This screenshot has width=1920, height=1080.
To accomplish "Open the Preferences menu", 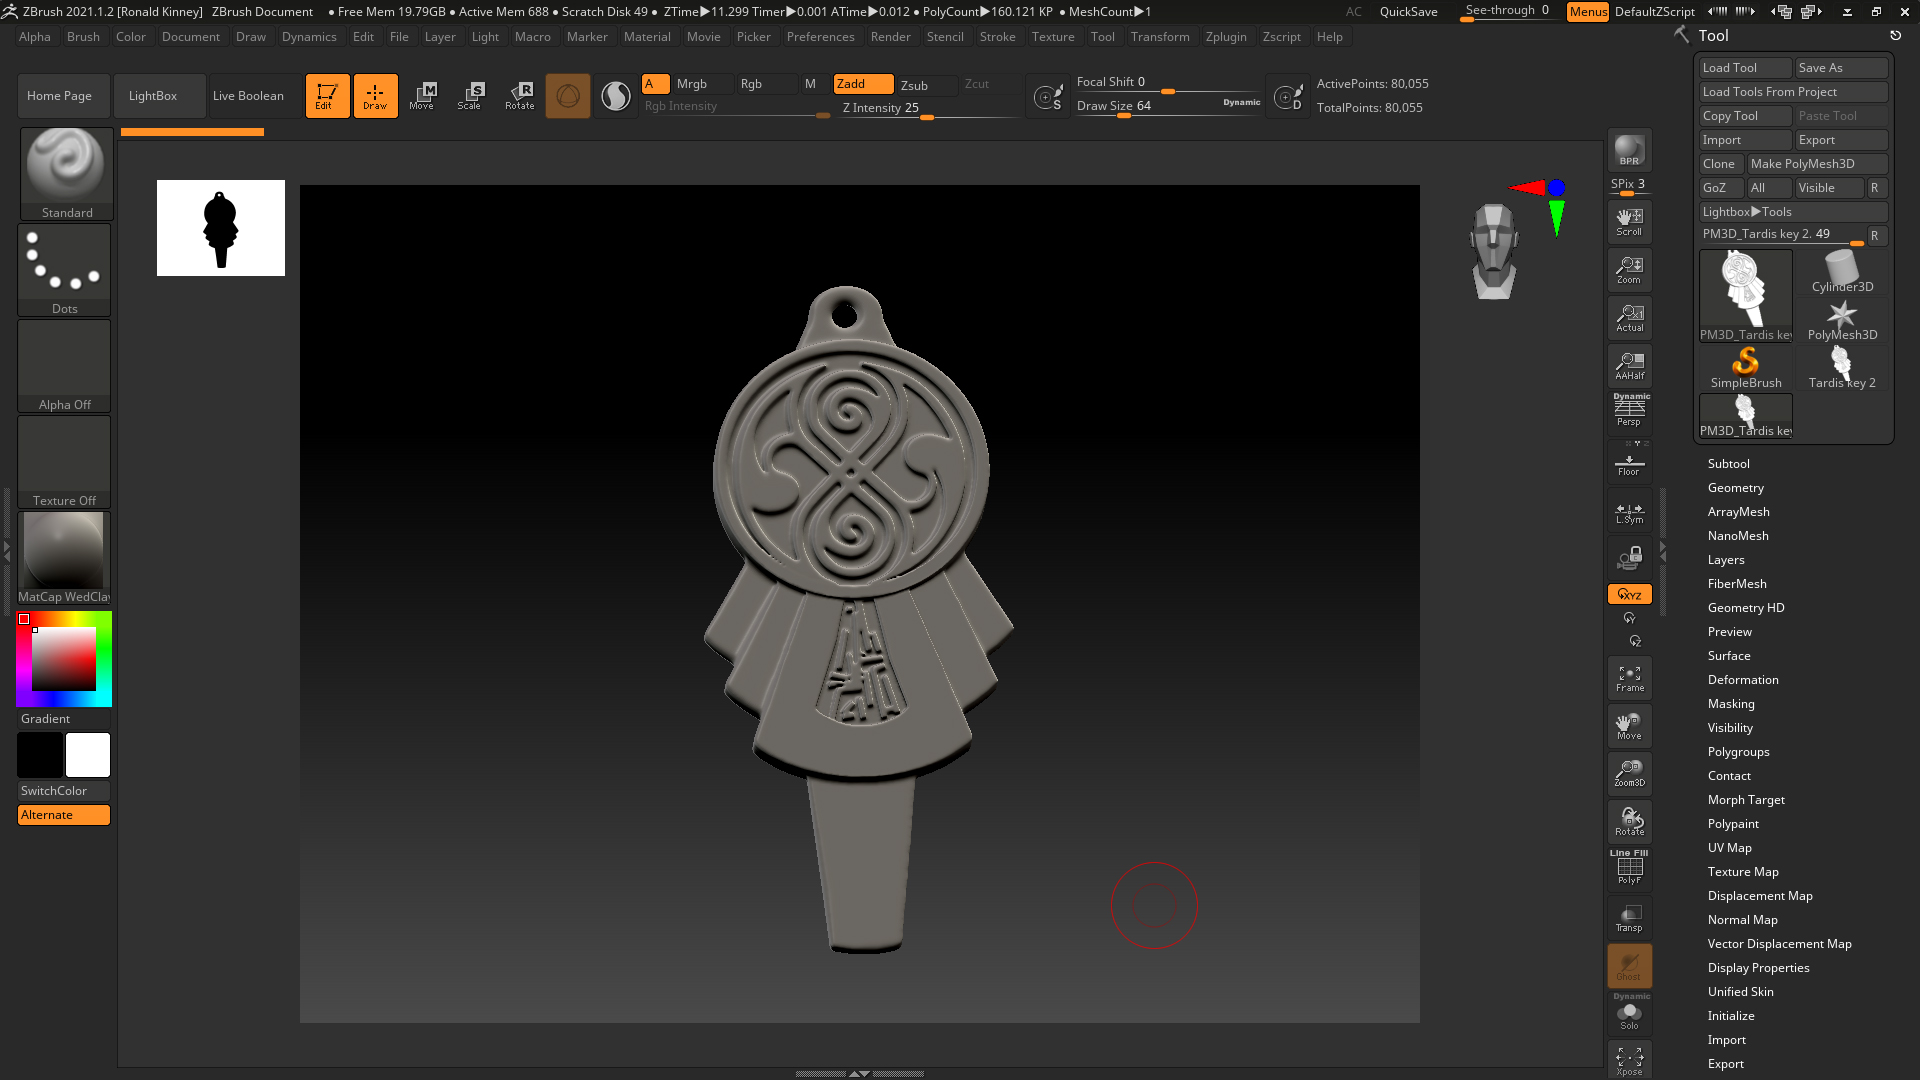I will (820, 37).
